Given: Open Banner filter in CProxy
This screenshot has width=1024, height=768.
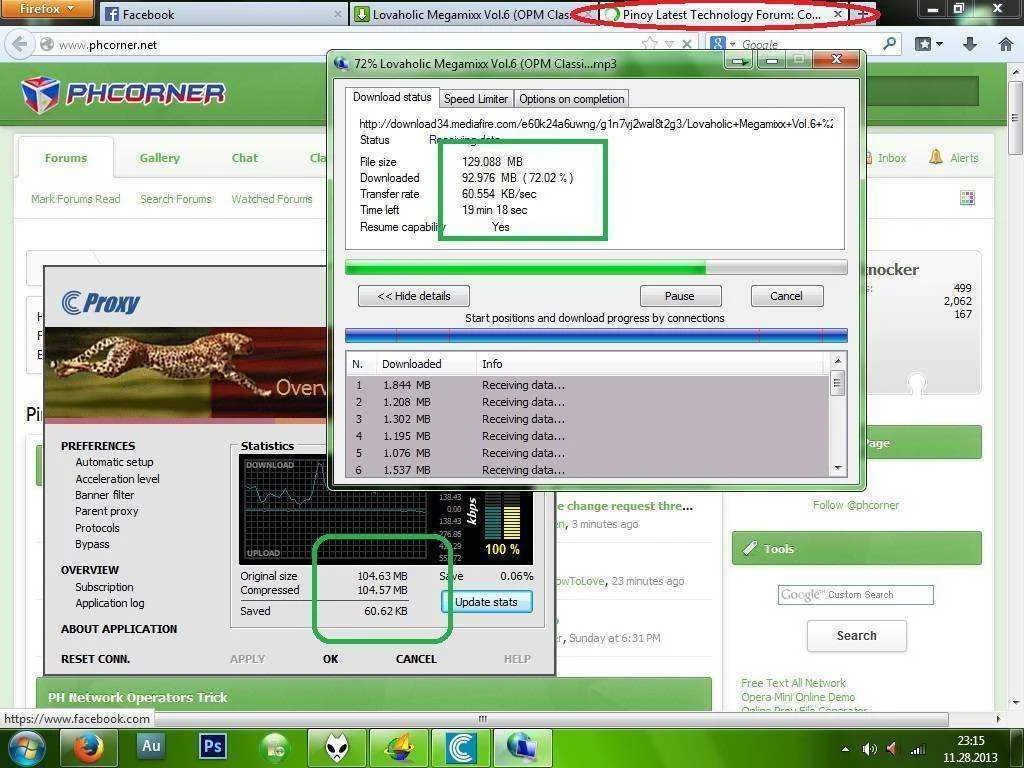Looking at the screenshot, I should pos(104,495).
